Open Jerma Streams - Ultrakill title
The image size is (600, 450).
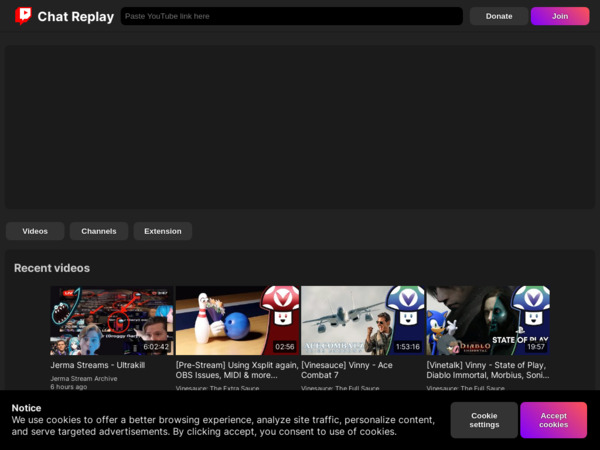[98, 365]
